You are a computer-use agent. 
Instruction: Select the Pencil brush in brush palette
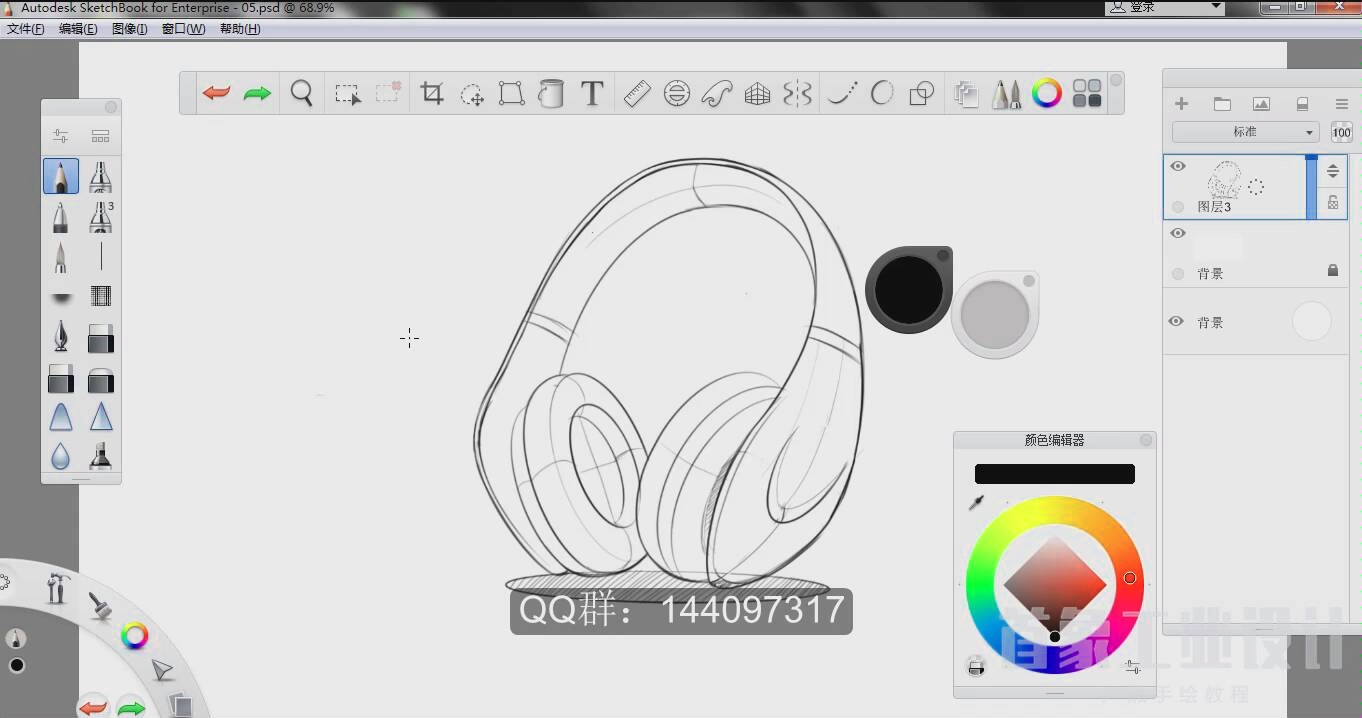(61, 176)
